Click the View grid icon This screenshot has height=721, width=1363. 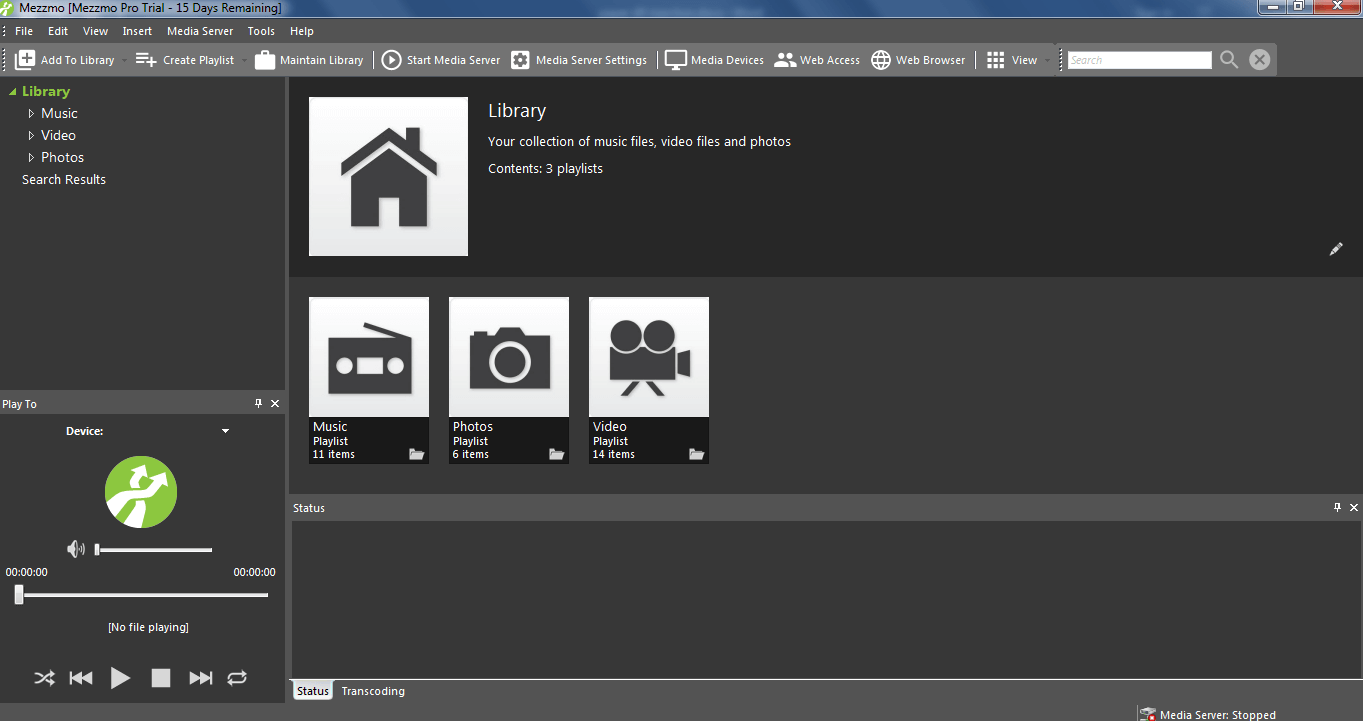(x=996, y=60)
